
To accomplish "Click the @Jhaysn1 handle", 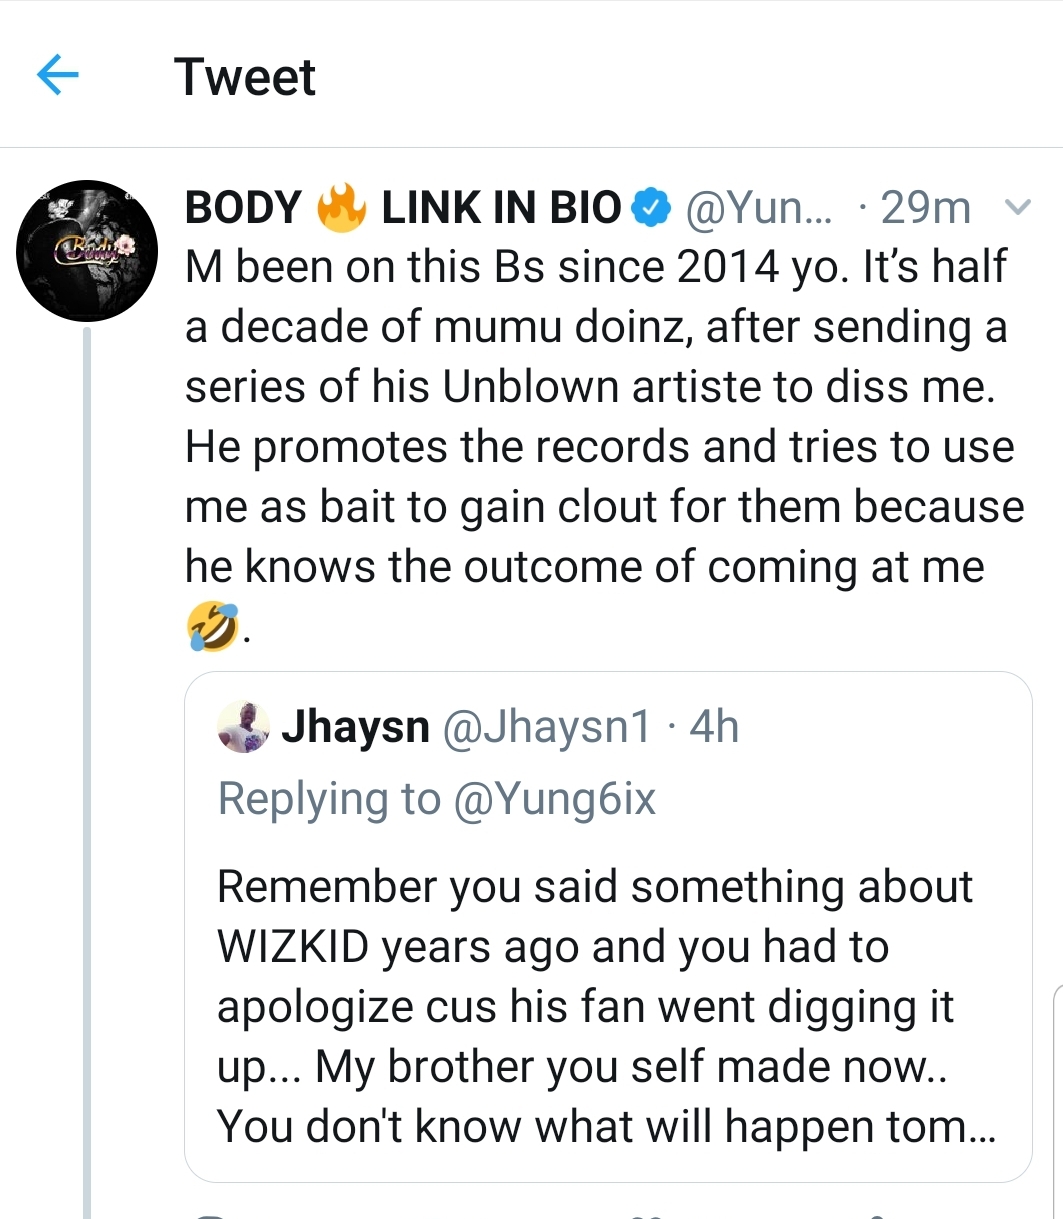I will (x=545, y=727).
